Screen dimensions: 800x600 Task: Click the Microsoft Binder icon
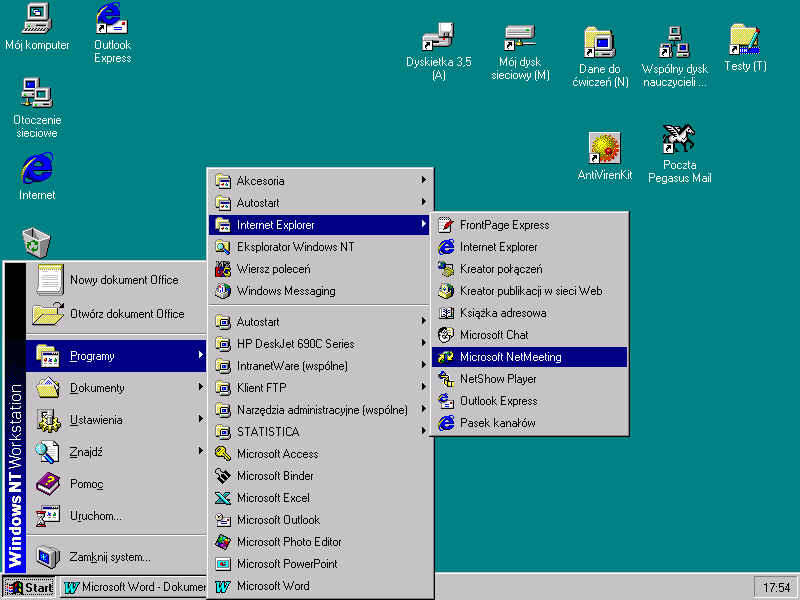coord(223,476)
